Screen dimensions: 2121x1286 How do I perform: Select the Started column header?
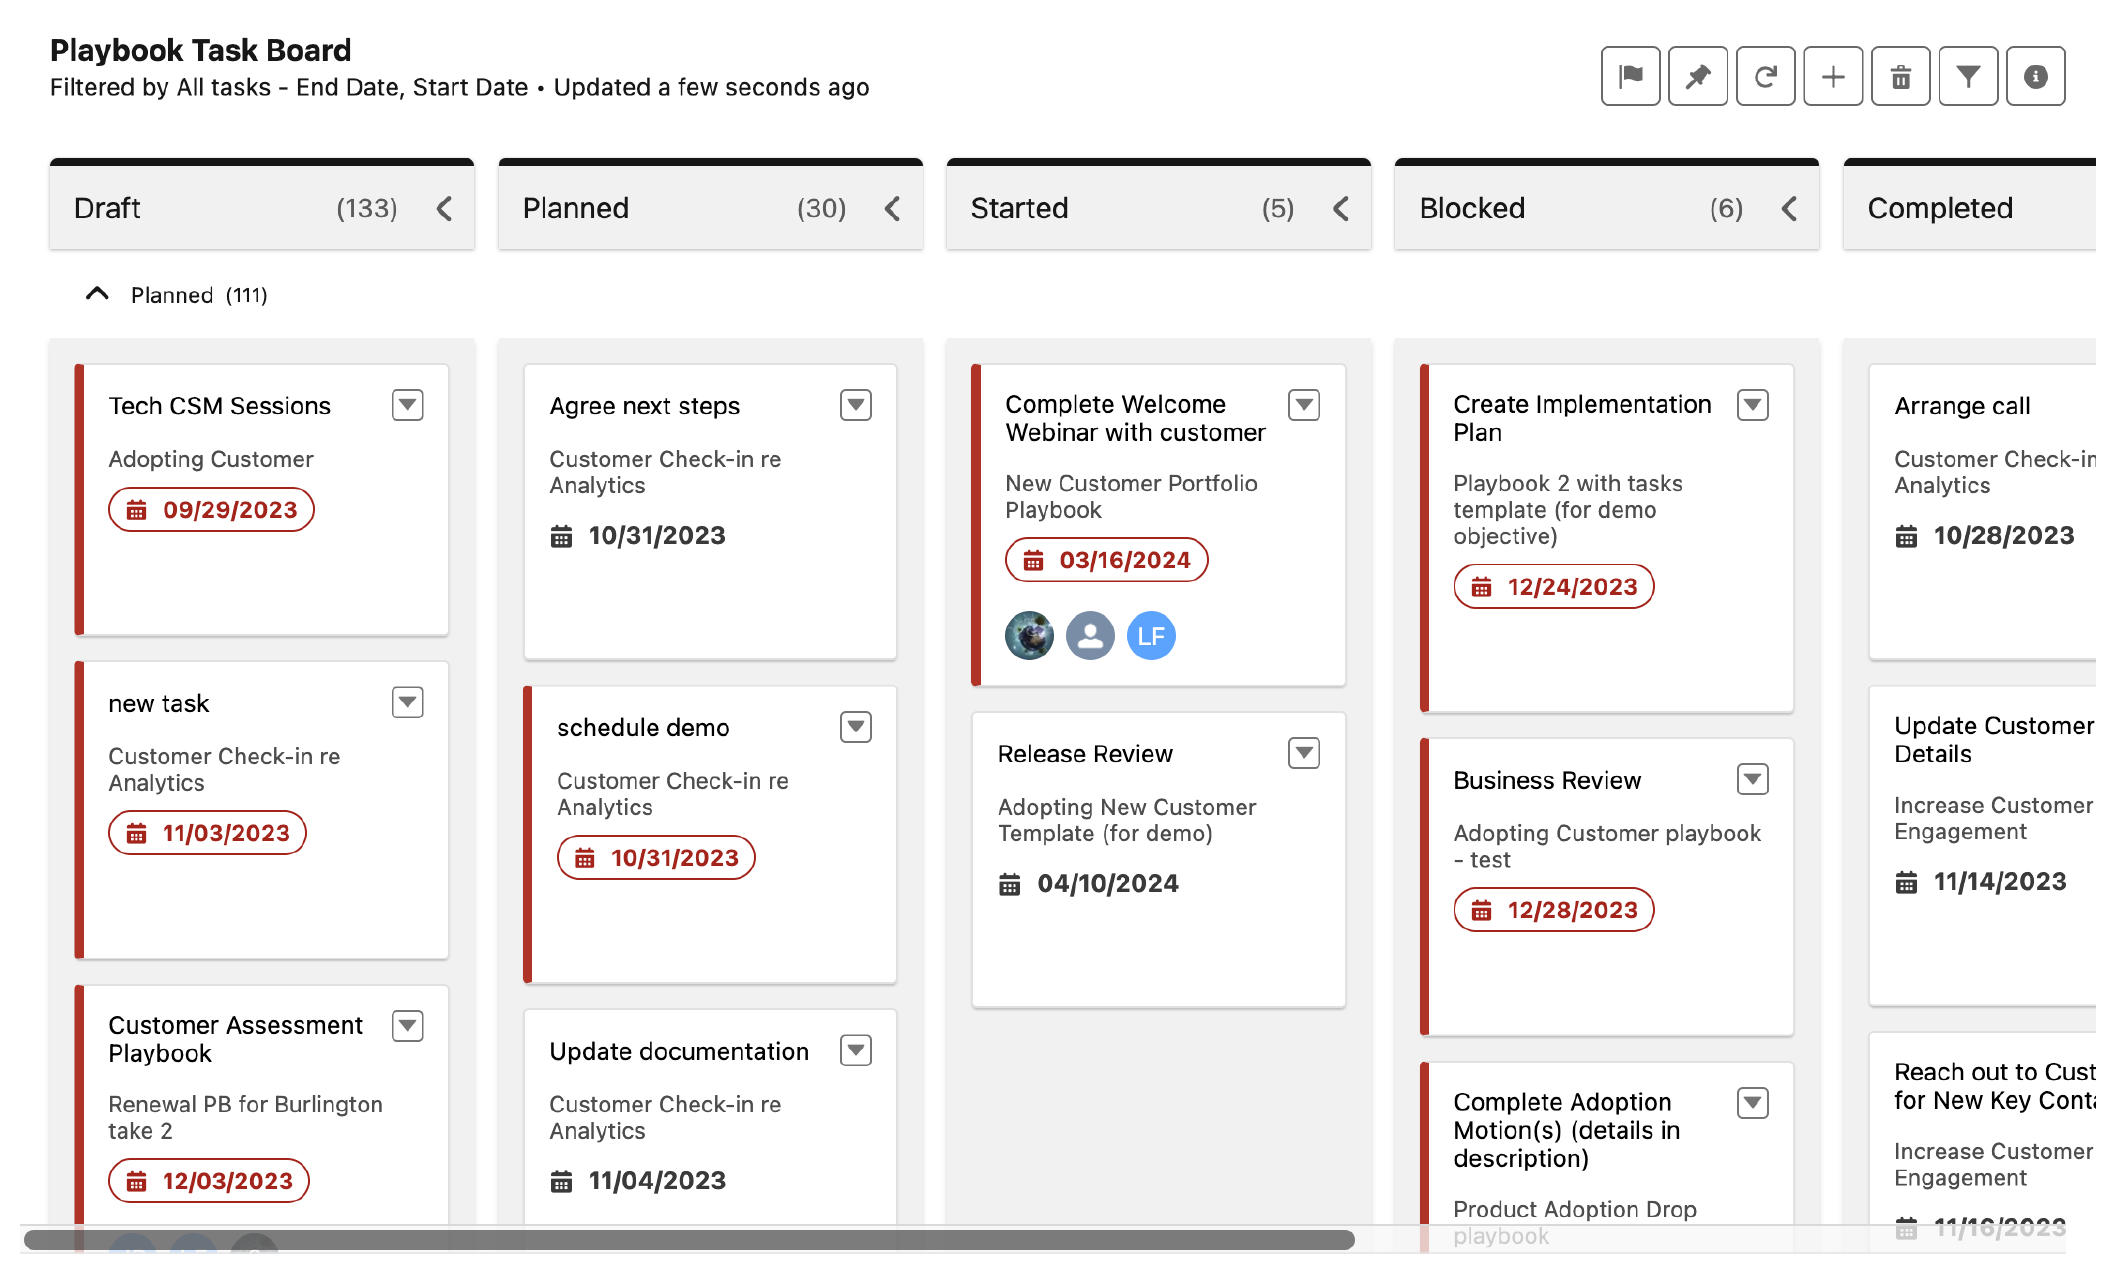[x=1019, y=208]
